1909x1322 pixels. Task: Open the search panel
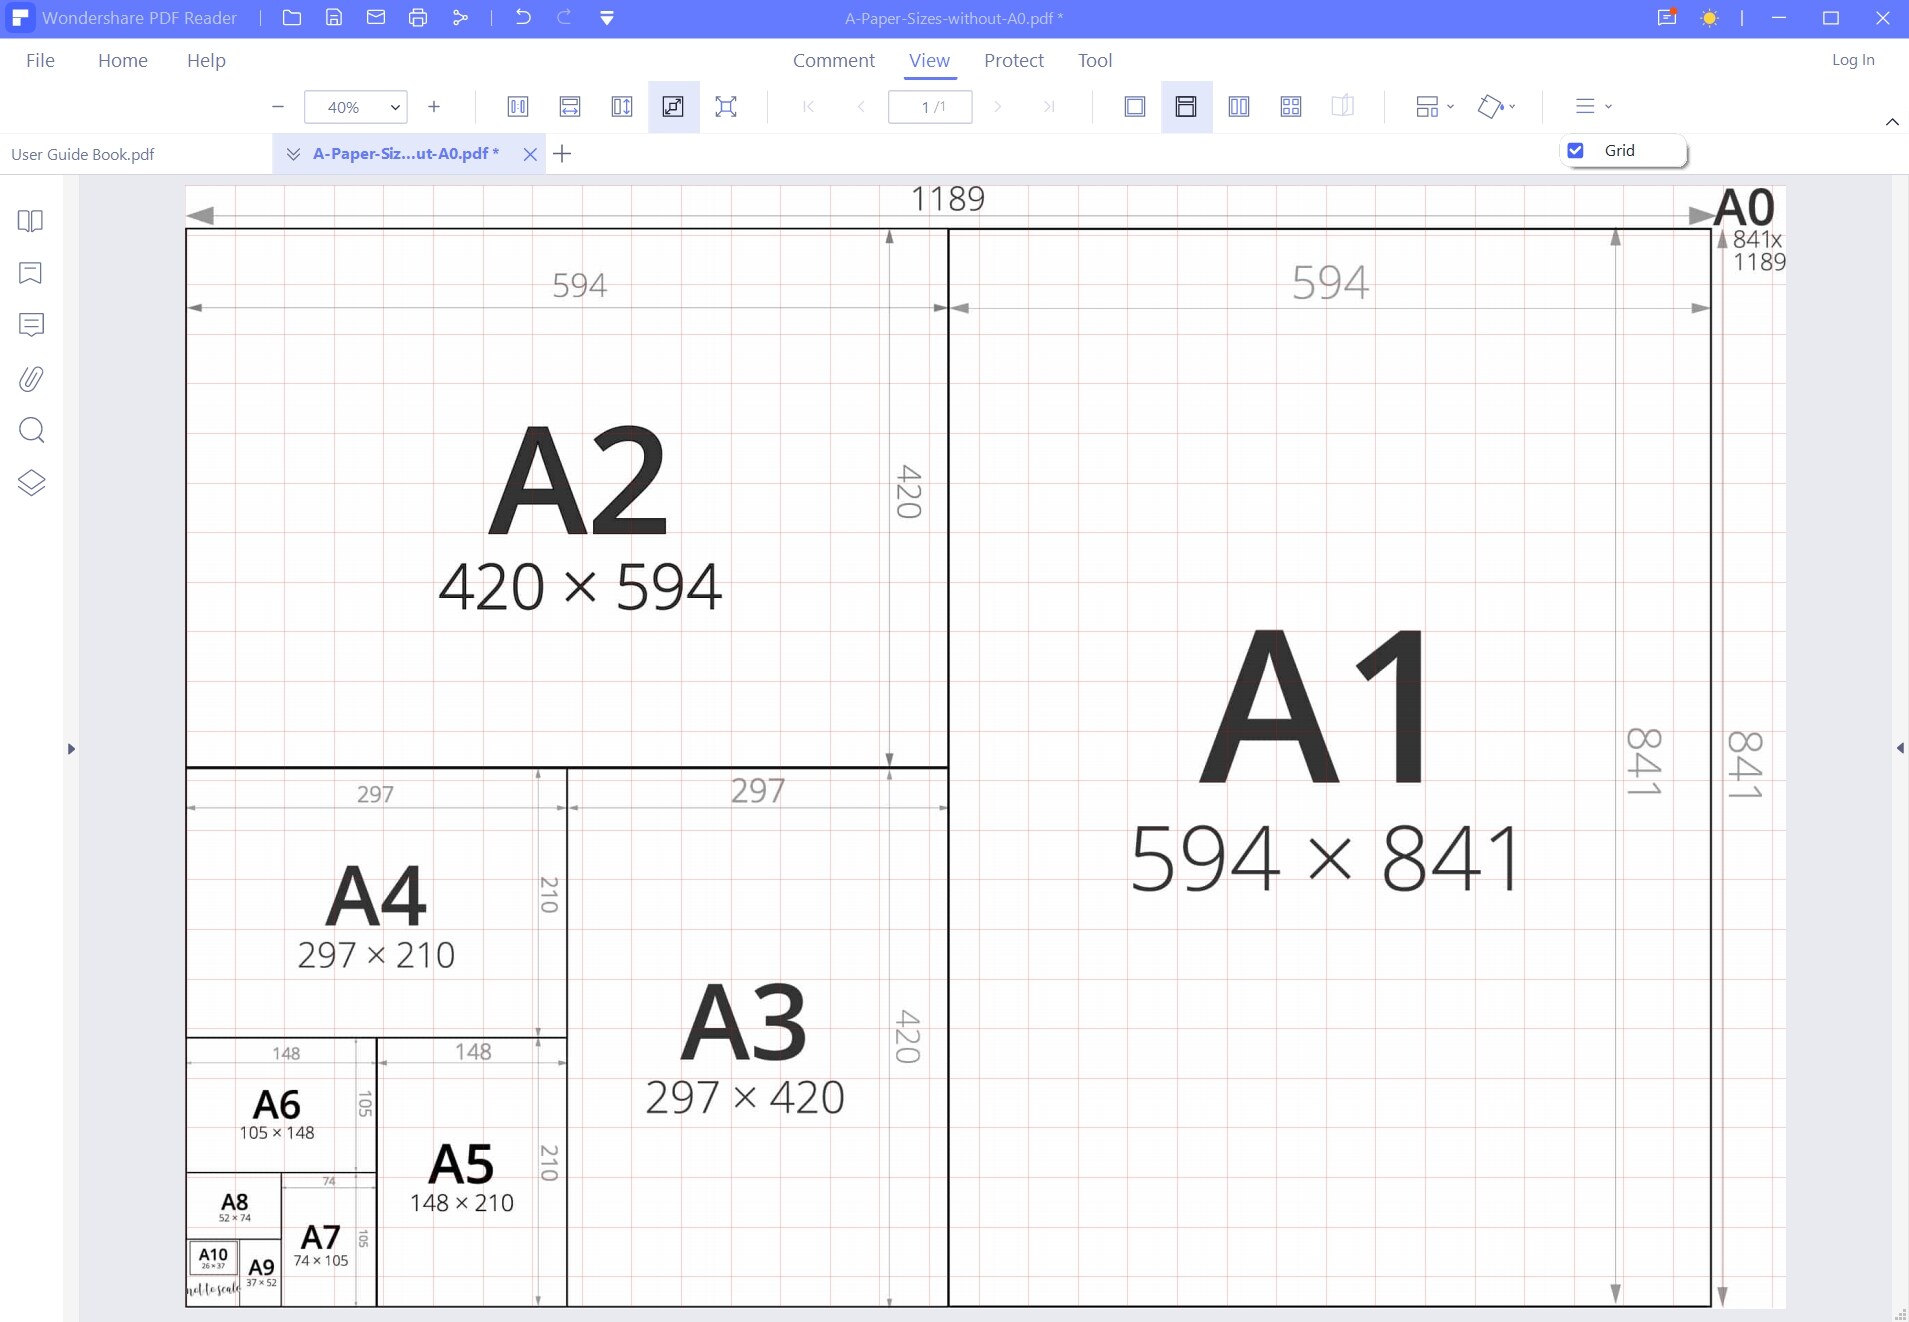[x=31, y=431]
